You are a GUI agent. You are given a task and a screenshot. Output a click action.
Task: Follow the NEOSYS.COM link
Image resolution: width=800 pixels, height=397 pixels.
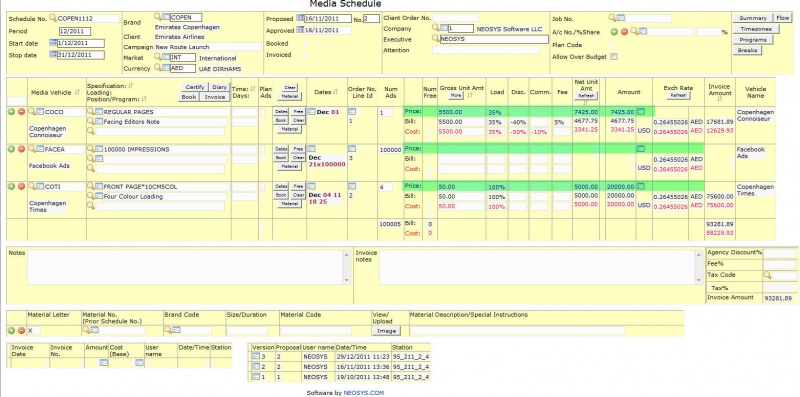click(x=364, y=393)
